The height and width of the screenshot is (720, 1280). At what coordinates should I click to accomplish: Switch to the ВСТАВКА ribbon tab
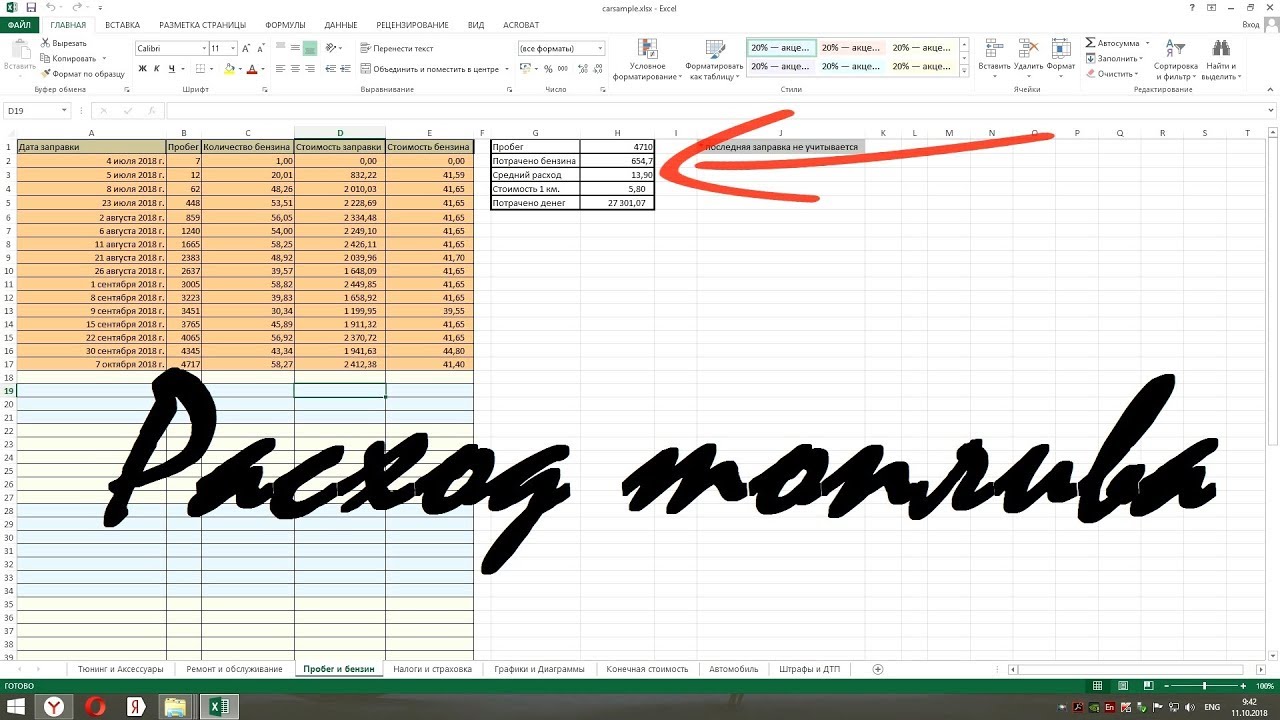coord(122,24)
